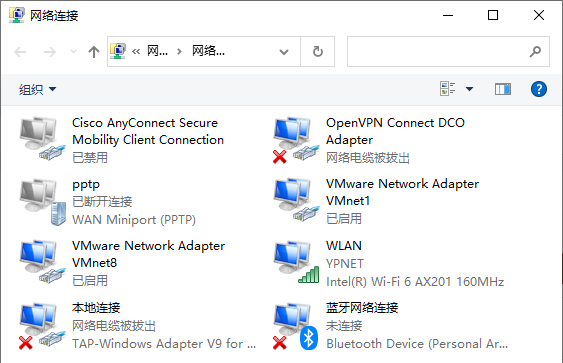Expand the address bar history dropdown
The image size is (563, 363).
(x=284, y=52)
